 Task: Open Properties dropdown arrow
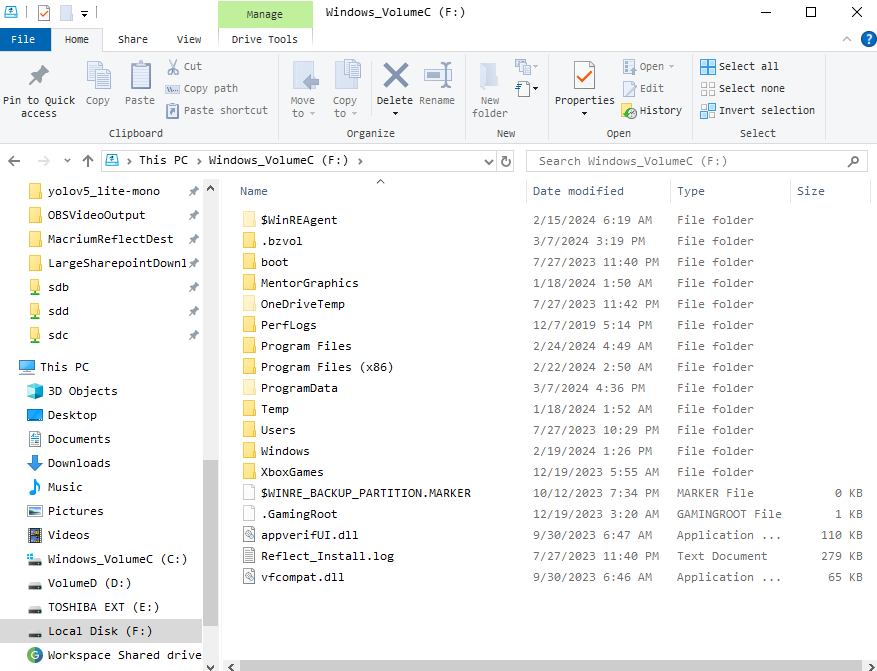(x=584, y=114)
